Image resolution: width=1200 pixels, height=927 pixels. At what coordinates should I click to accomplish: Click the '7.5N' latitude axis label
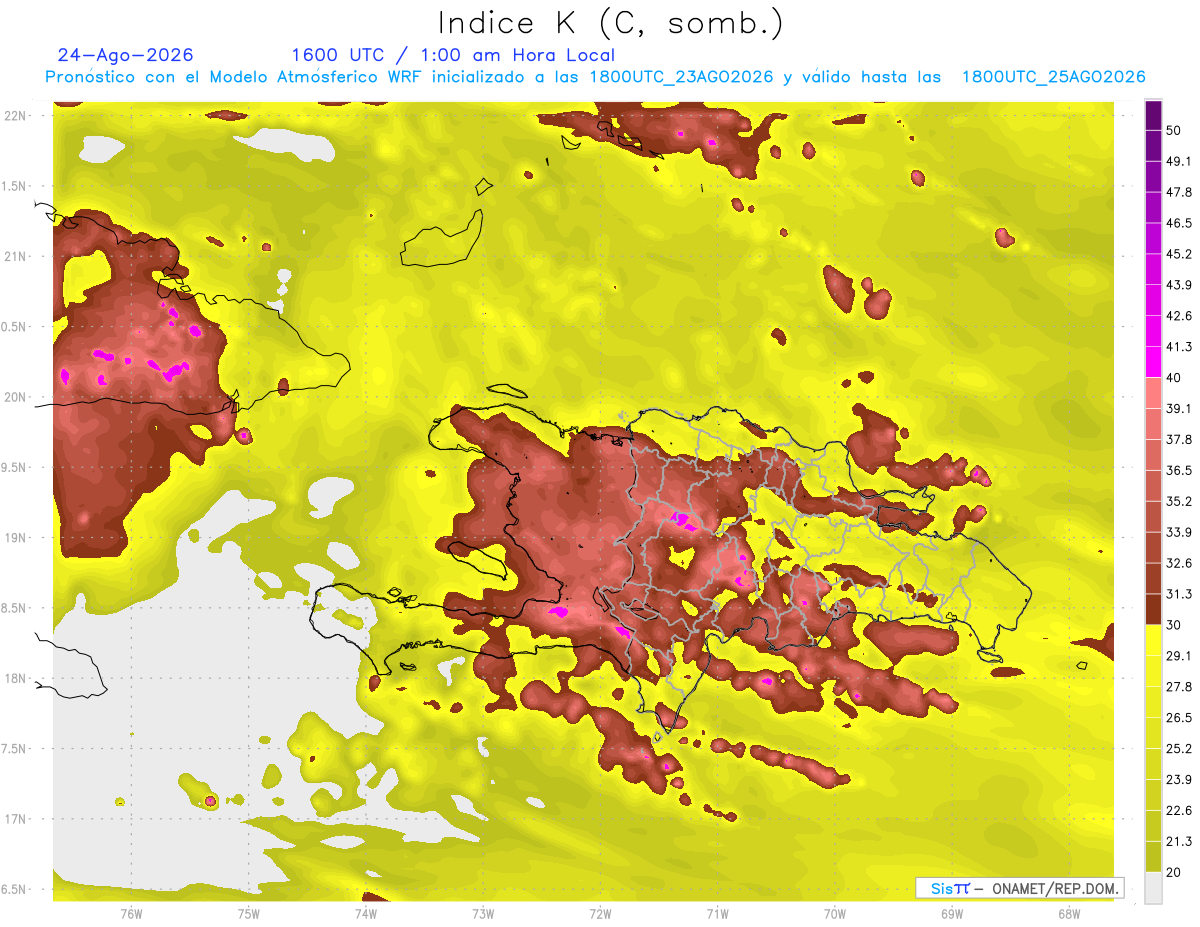(13, 749)
